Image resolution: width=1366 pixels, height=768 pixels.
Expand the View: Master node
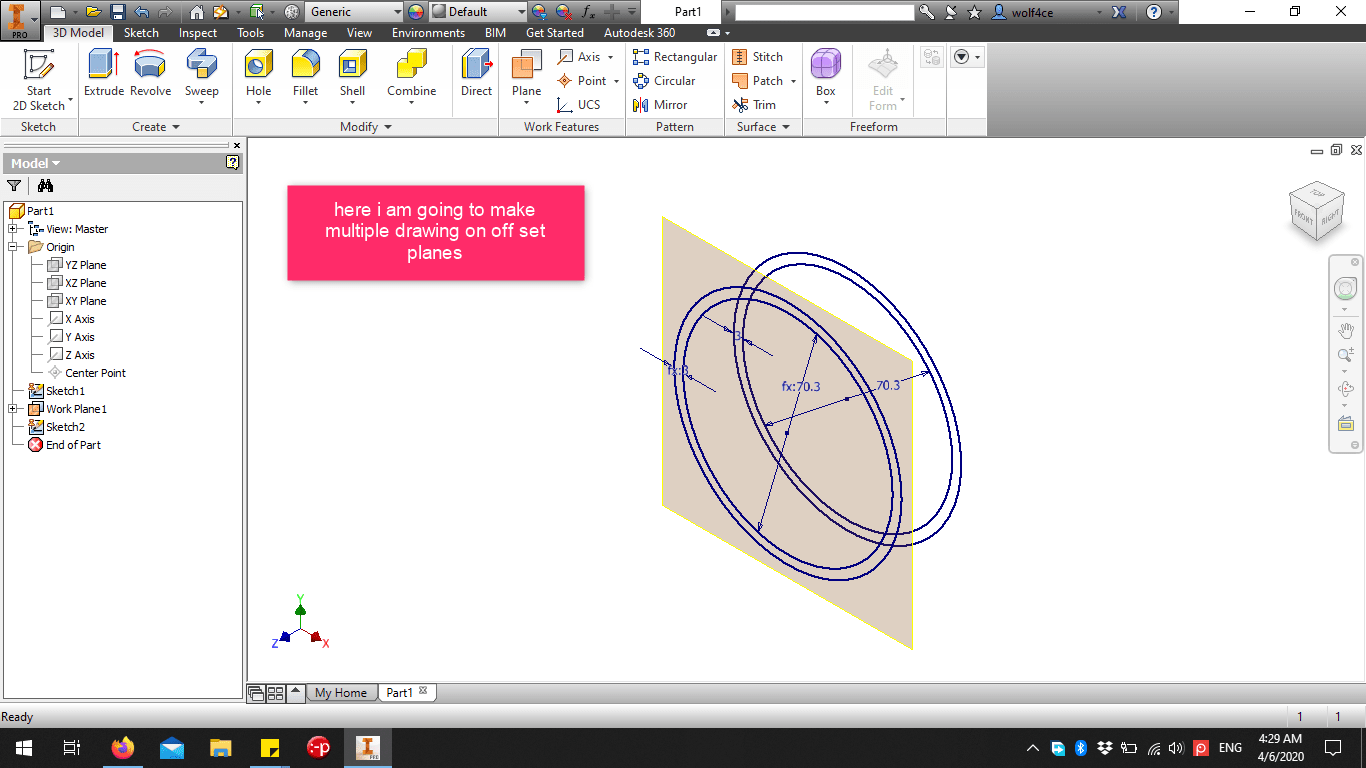tap(13, 229)
